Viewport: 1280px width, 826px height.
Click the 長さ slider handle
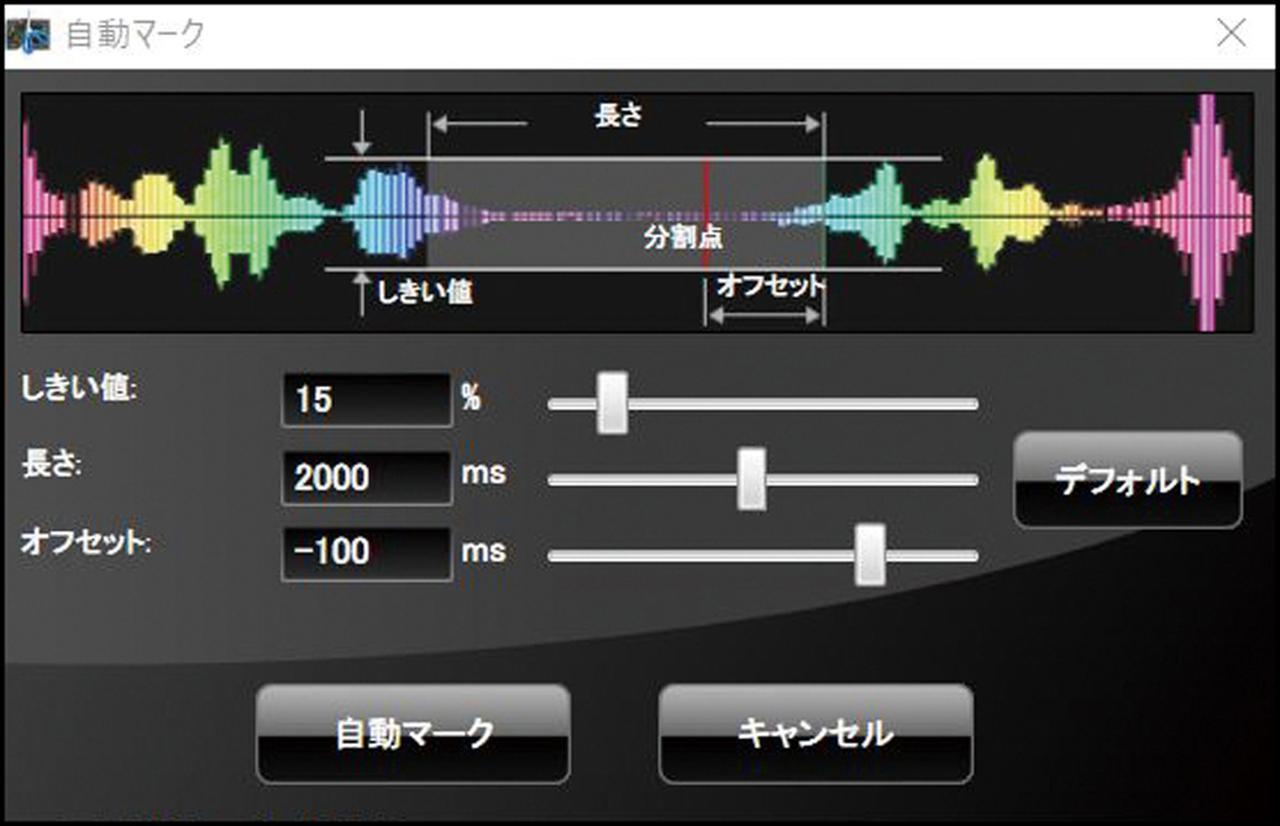click(751, 479)
